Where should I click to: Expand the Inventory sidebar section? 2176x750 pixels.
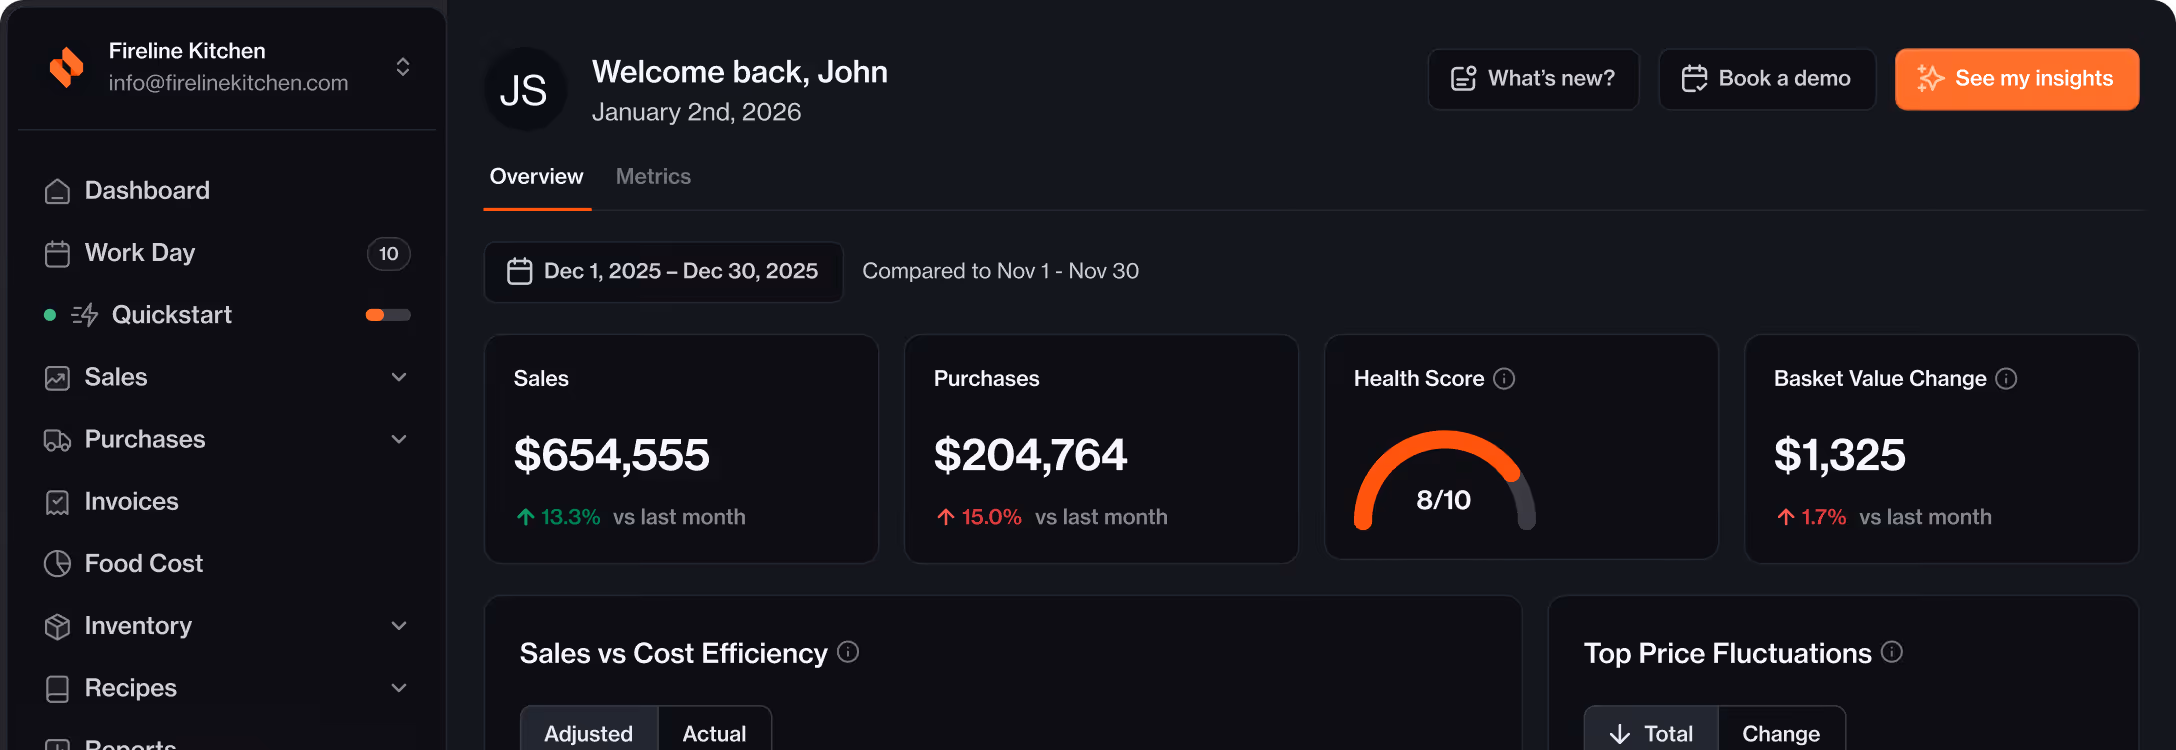399,626
